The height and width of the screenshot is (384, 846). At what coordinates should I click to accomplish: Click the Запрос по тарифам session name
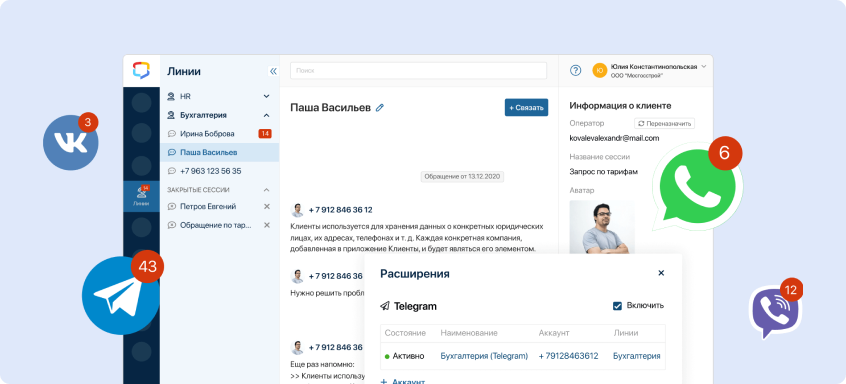click(604, 172)
